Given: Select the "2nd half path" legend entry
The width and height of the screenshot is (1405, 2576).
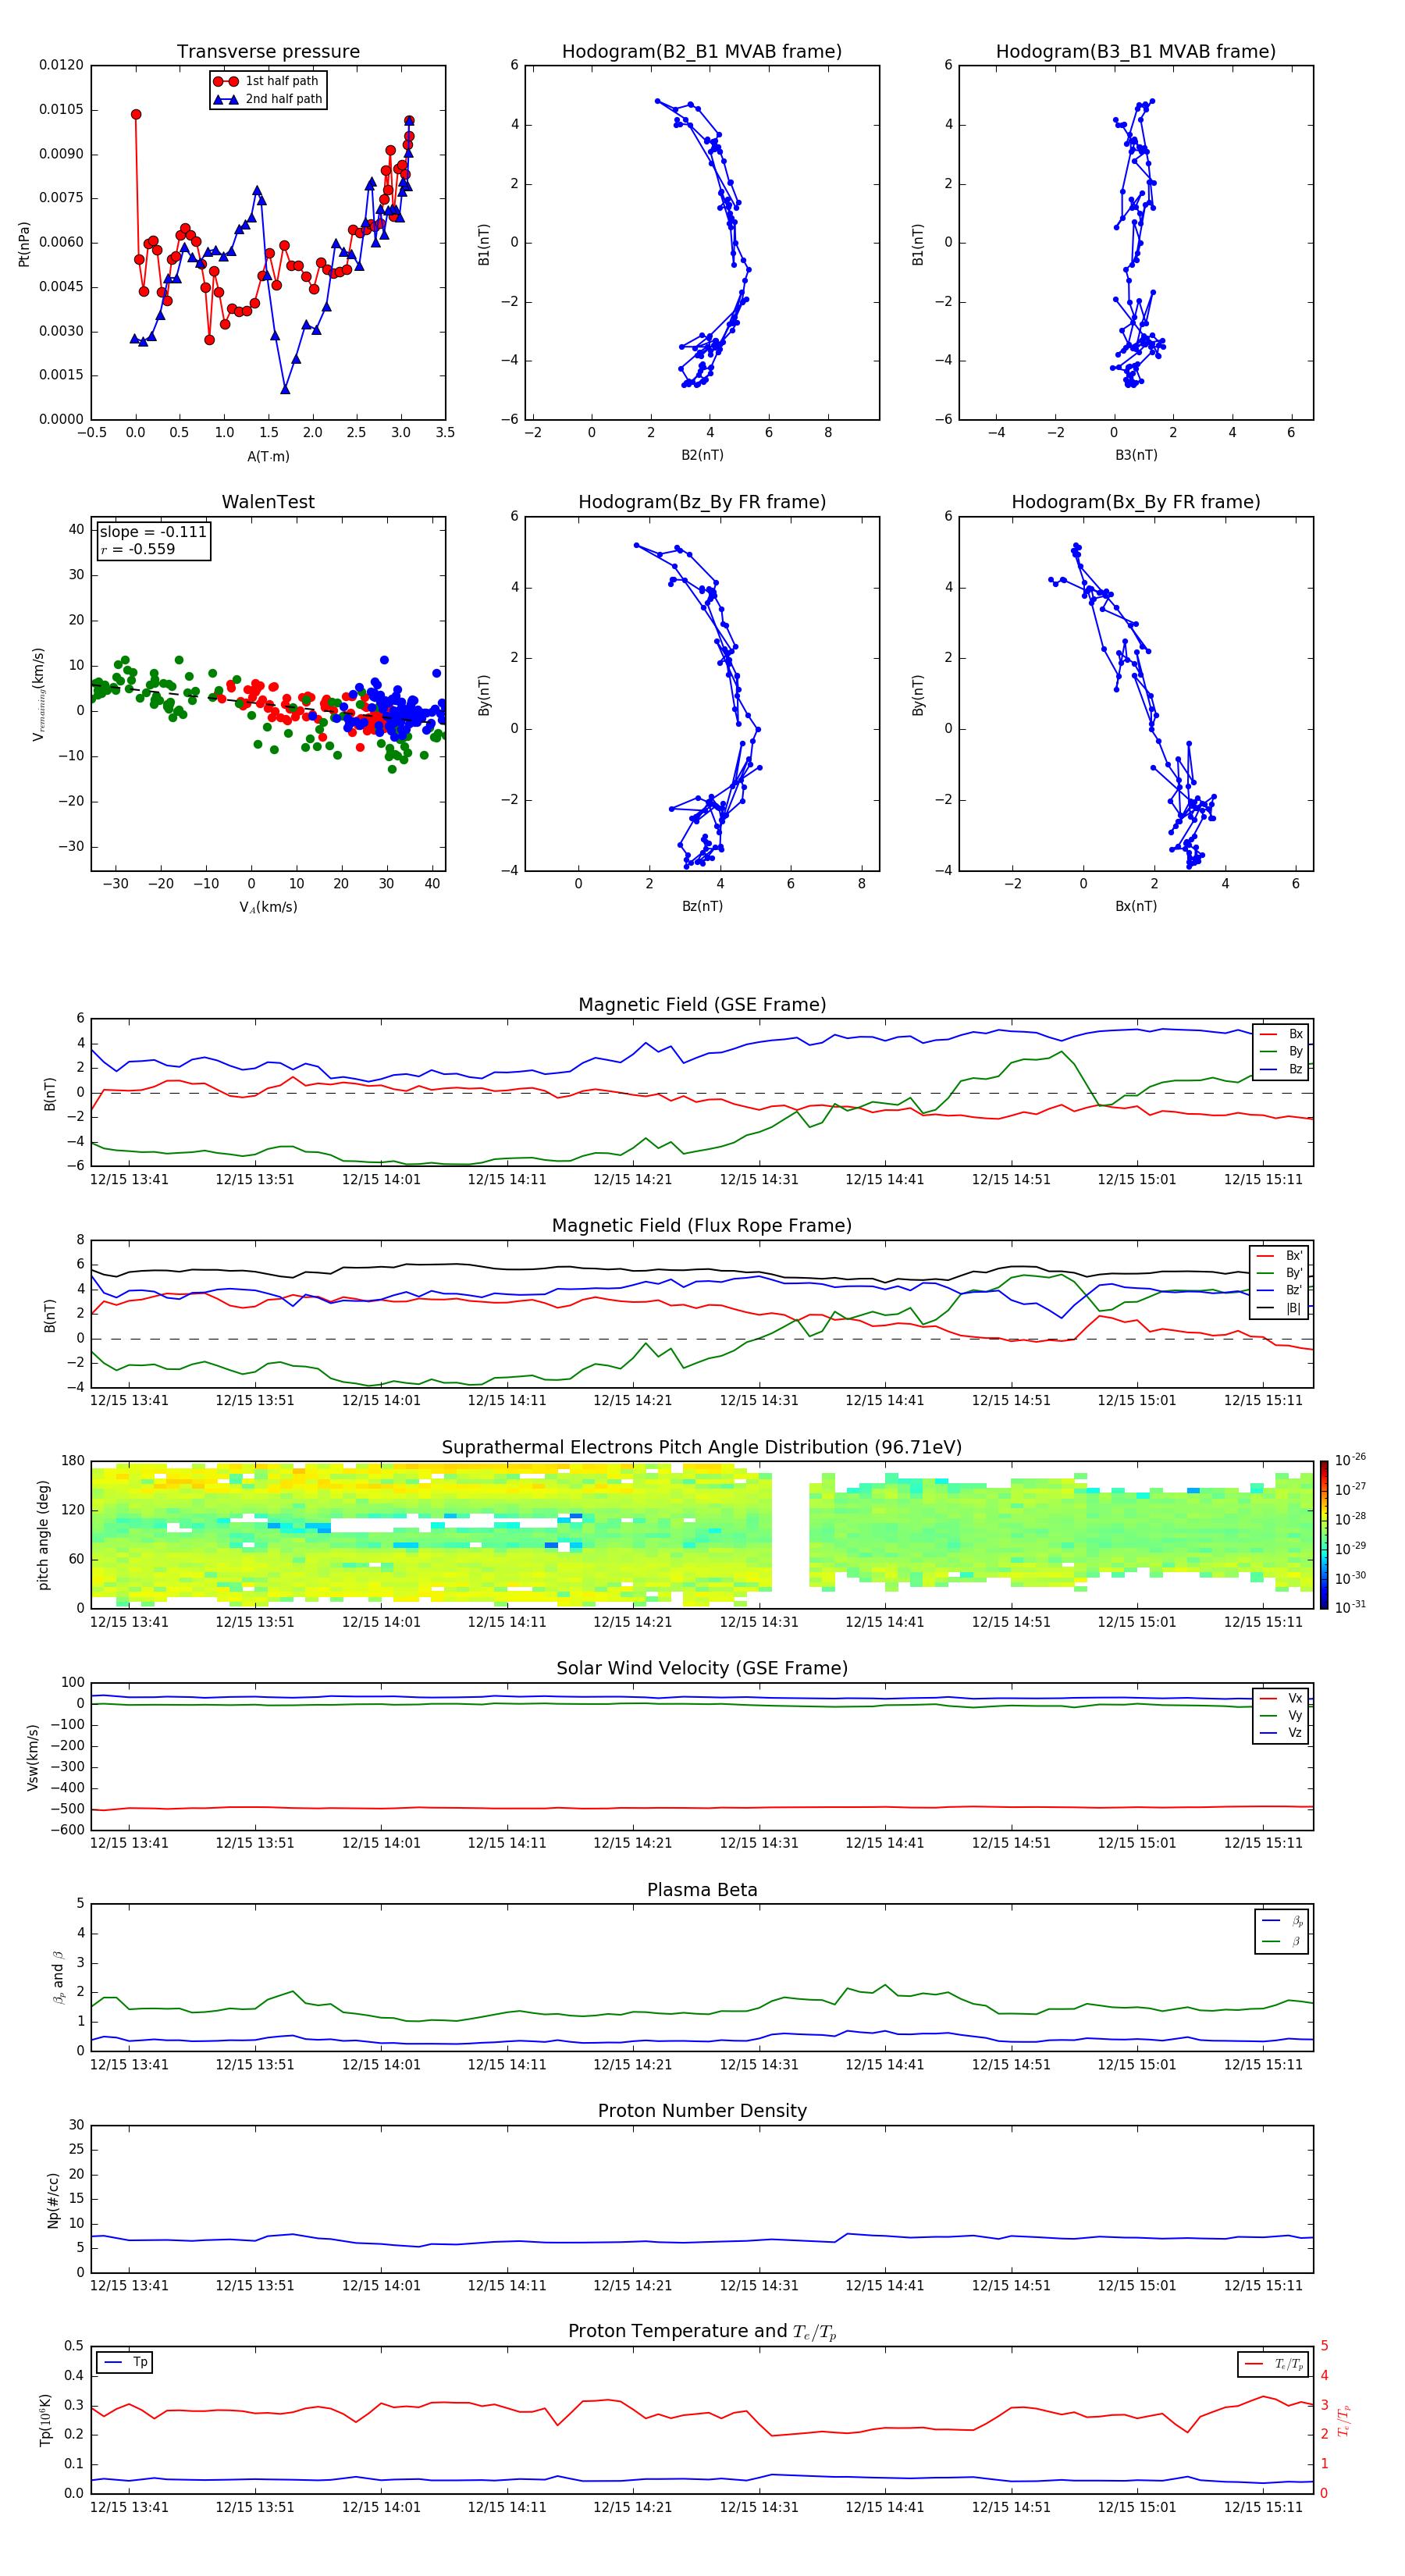Looking at the screenshot, I should (267, 99).
